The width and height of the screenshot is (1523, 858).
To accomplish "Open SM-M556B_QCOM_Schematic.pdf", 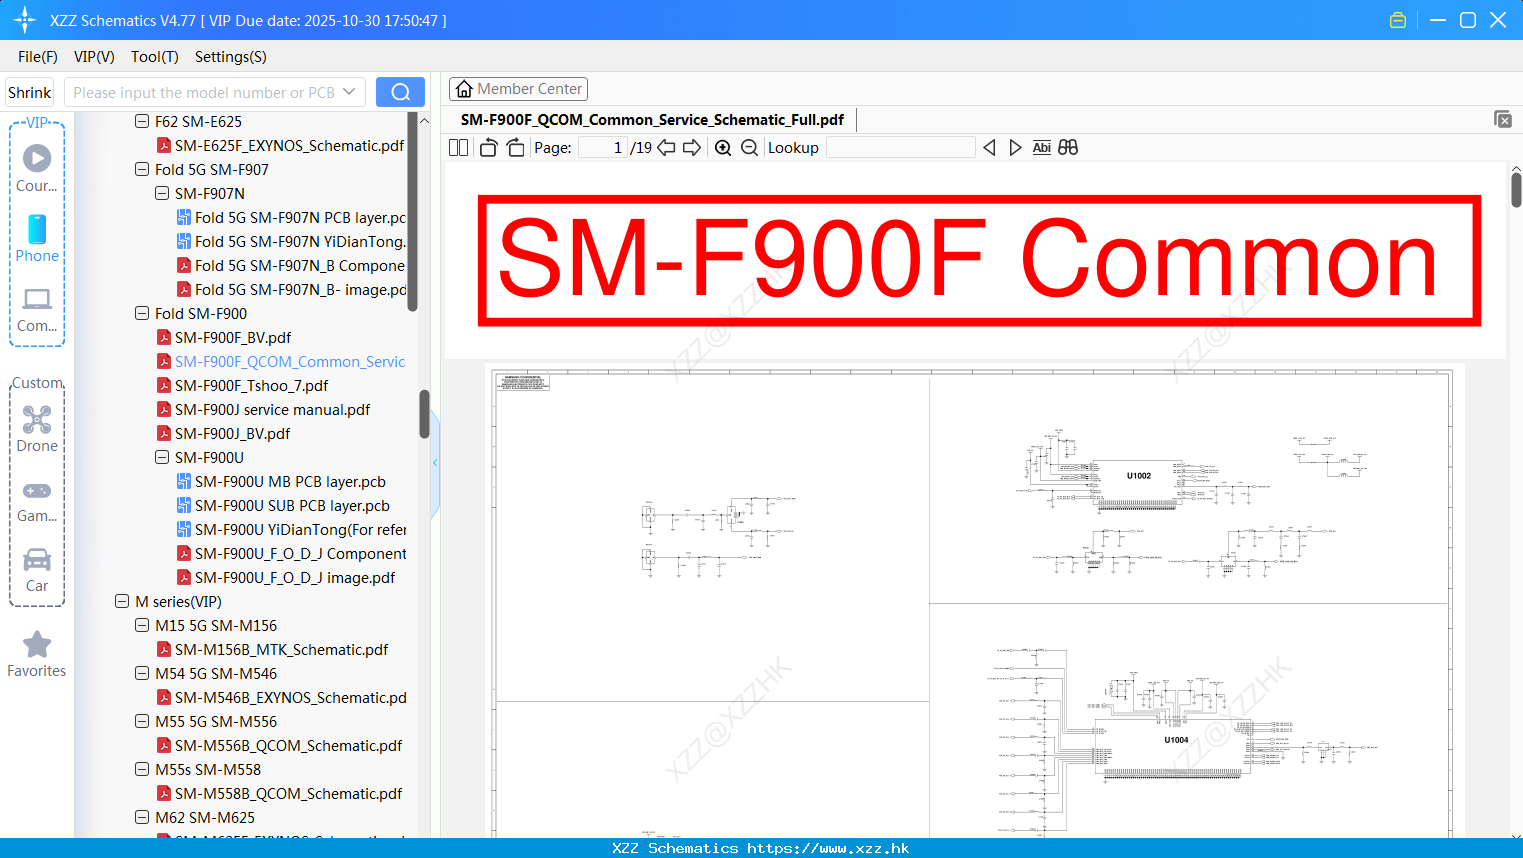I will coord(288,746).
